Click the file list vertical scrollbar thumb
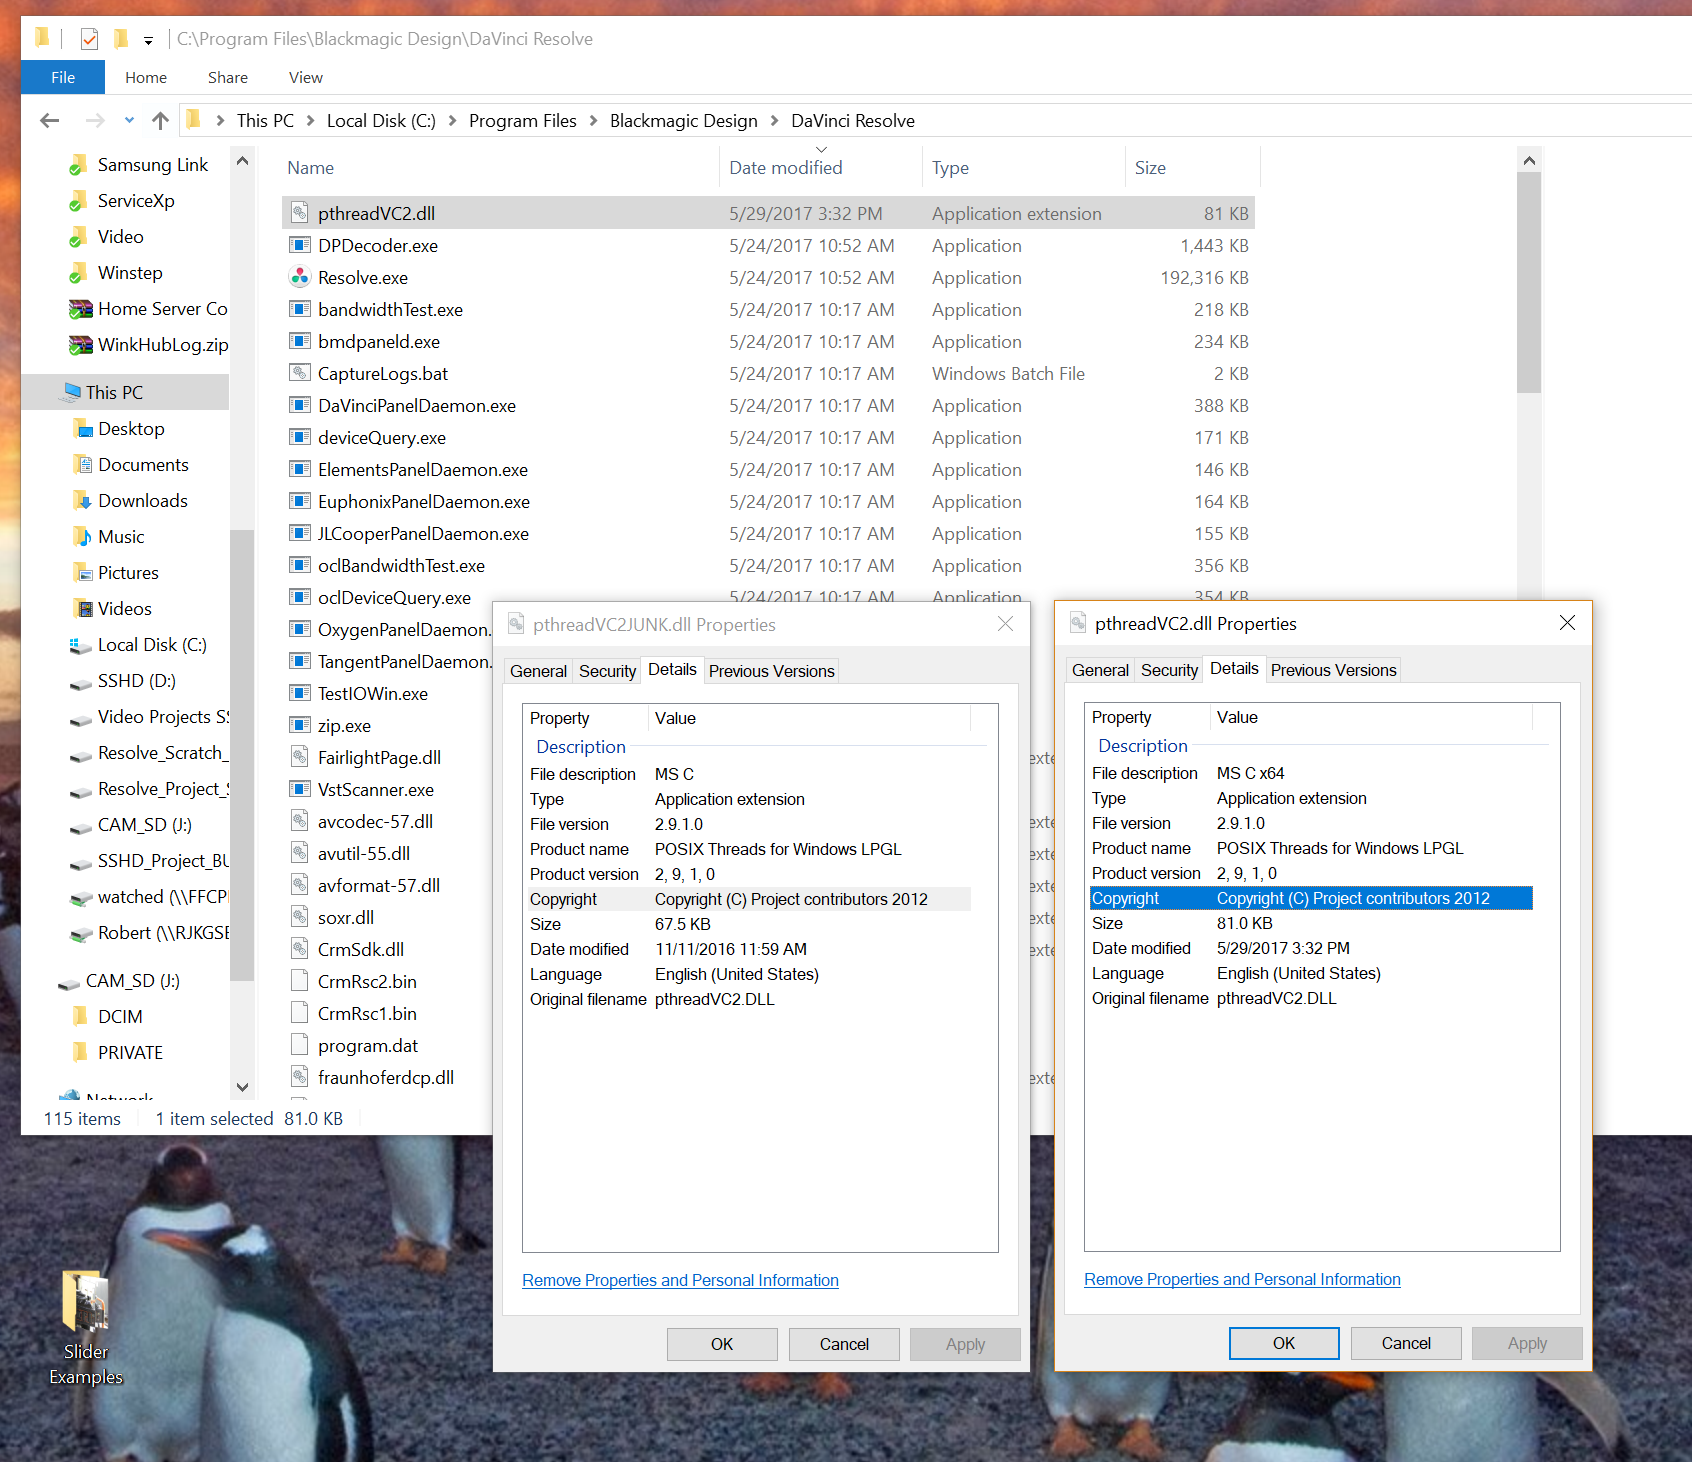 pyautogui.click(x=1528, y=282)
